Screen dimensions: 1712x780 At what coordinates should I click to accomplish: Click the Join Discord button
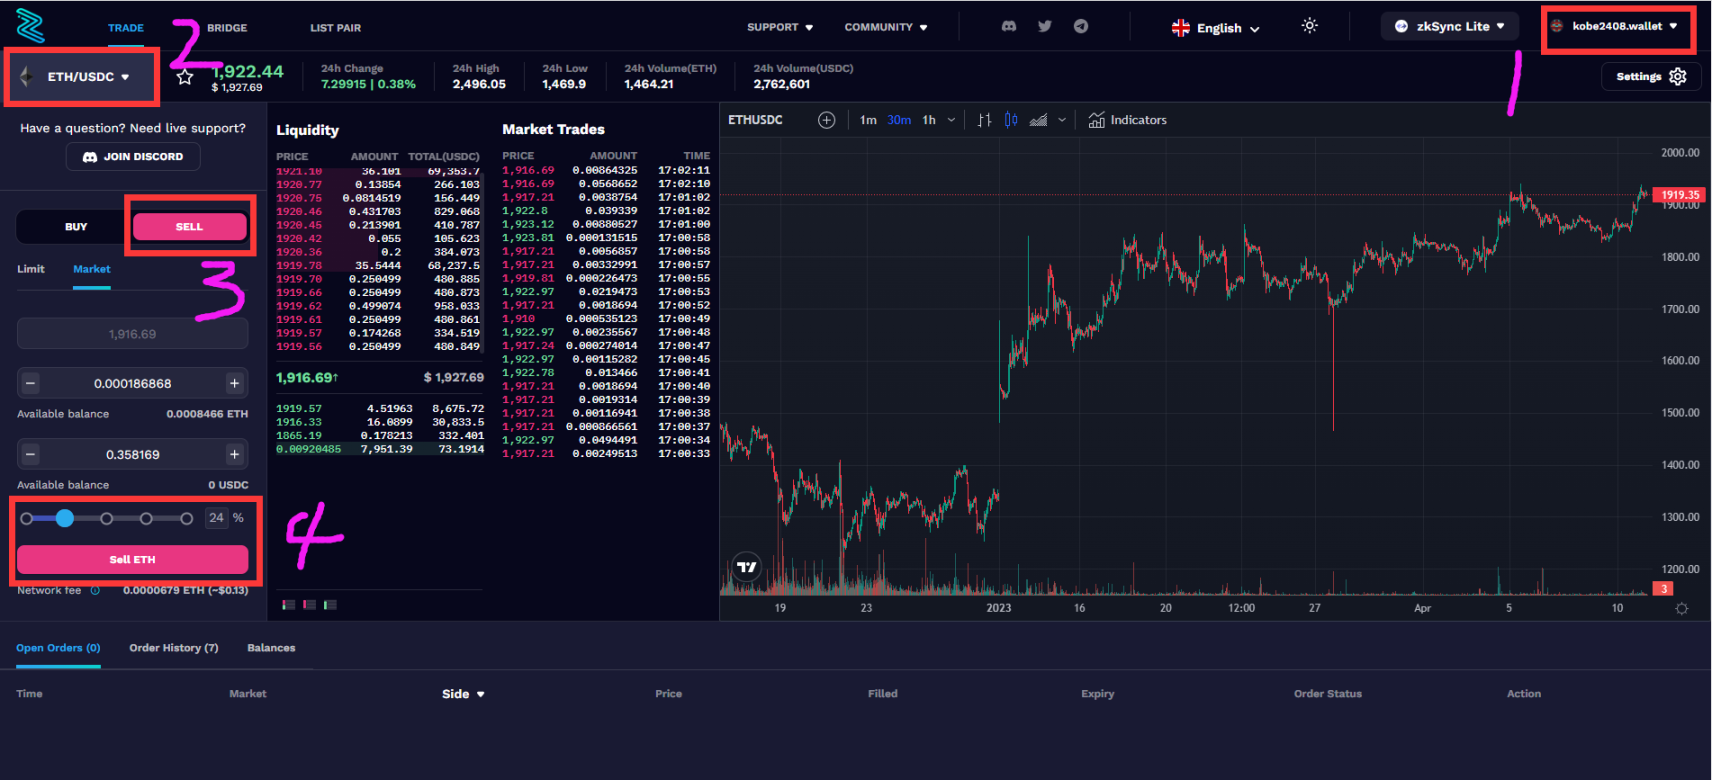[x=133, y=157]
